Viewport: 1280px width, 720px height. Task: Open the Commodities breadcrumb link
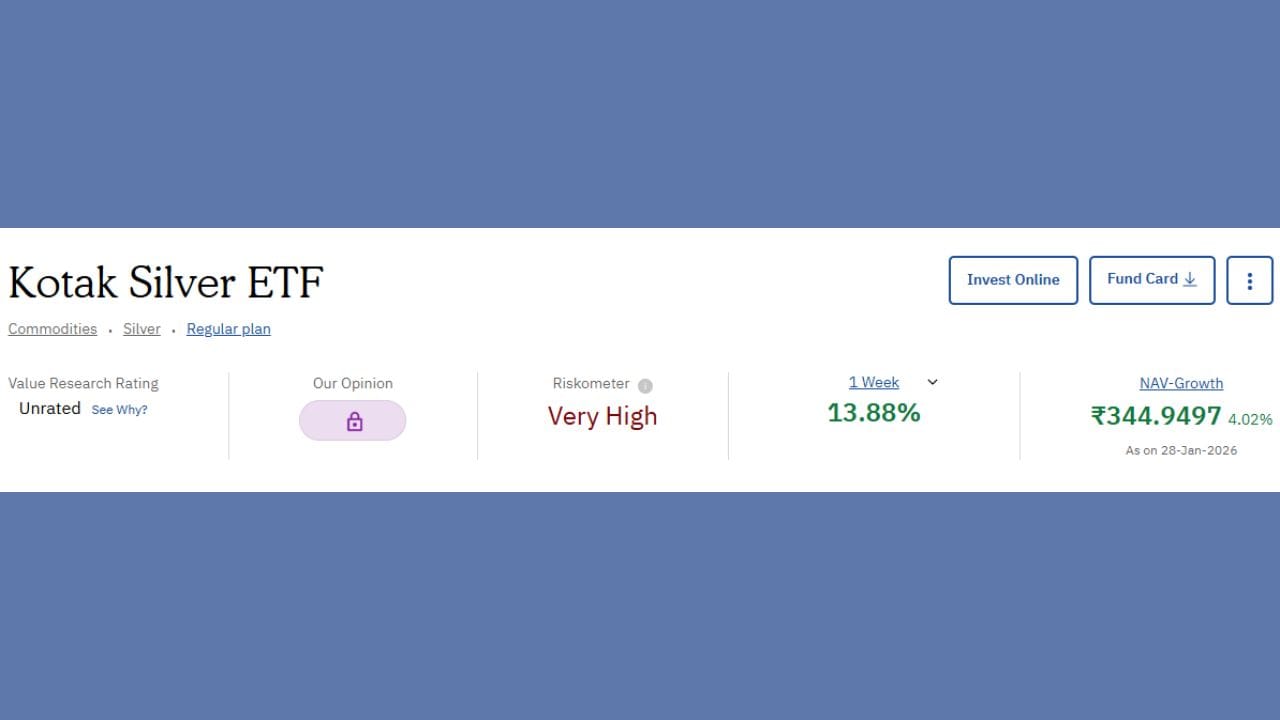(52, 328)
